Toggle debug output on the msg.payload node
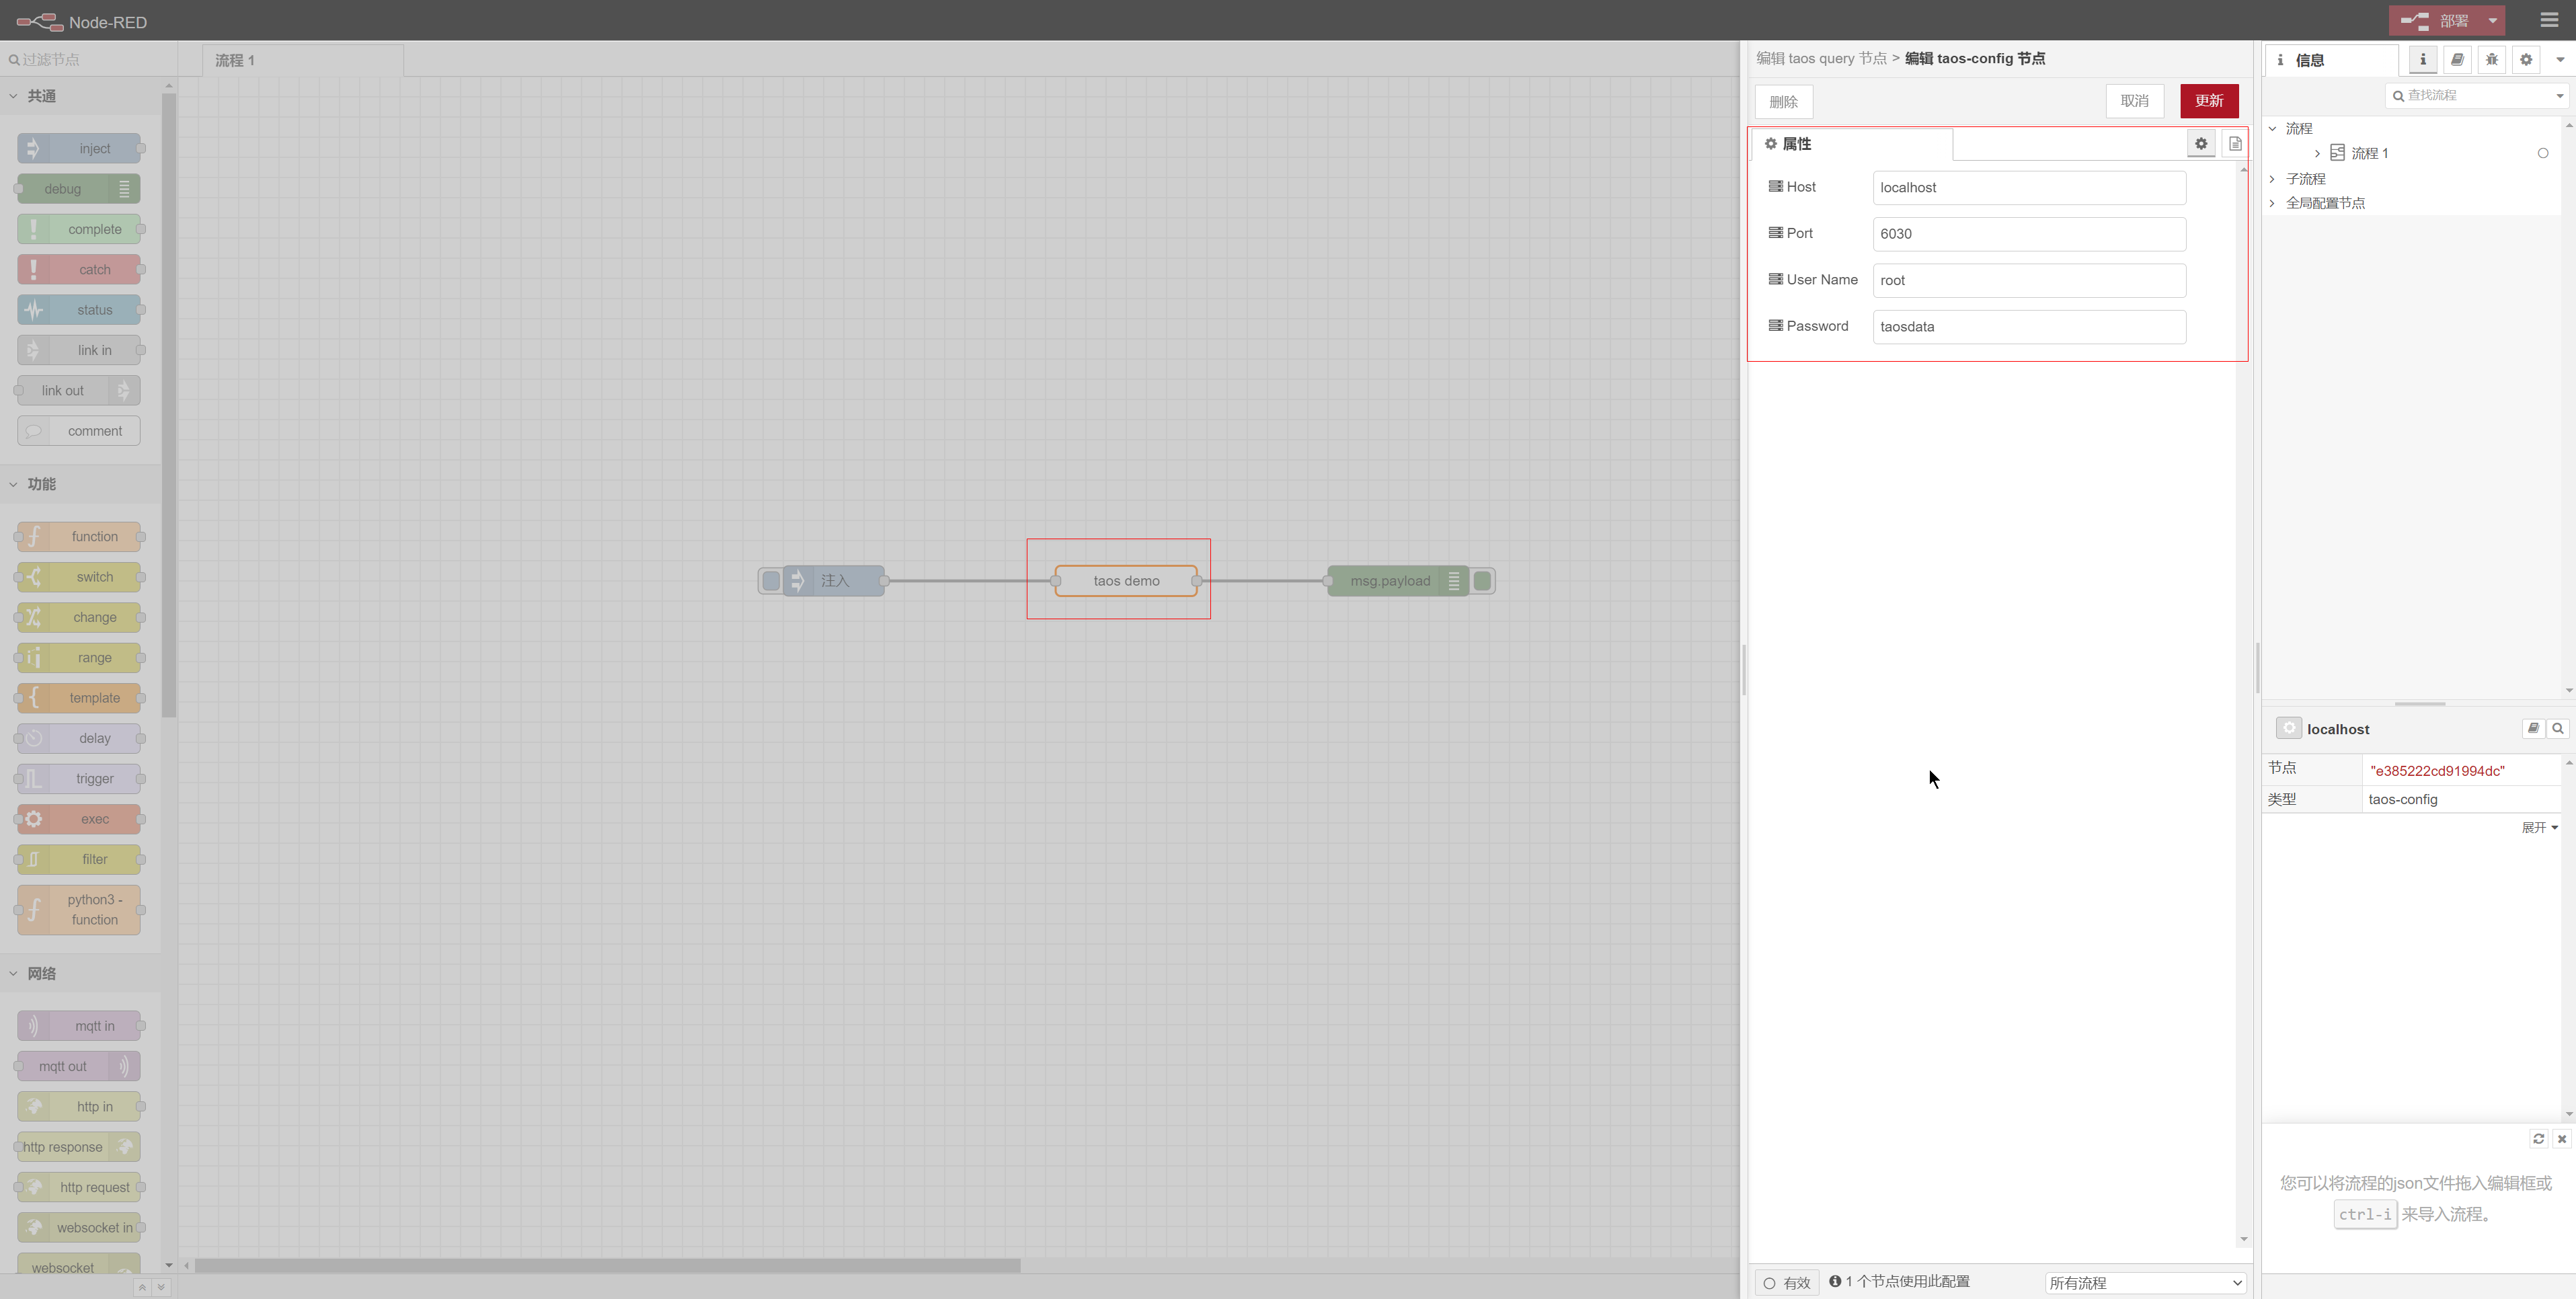 point(1482,580)
